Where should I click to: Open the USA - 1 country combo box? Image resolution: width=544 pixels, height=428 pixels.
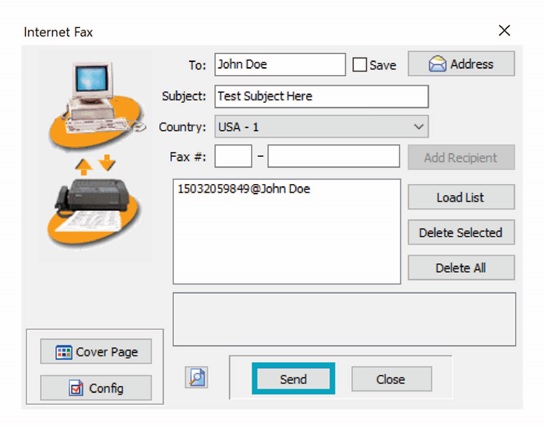click(x=321, y=127)
